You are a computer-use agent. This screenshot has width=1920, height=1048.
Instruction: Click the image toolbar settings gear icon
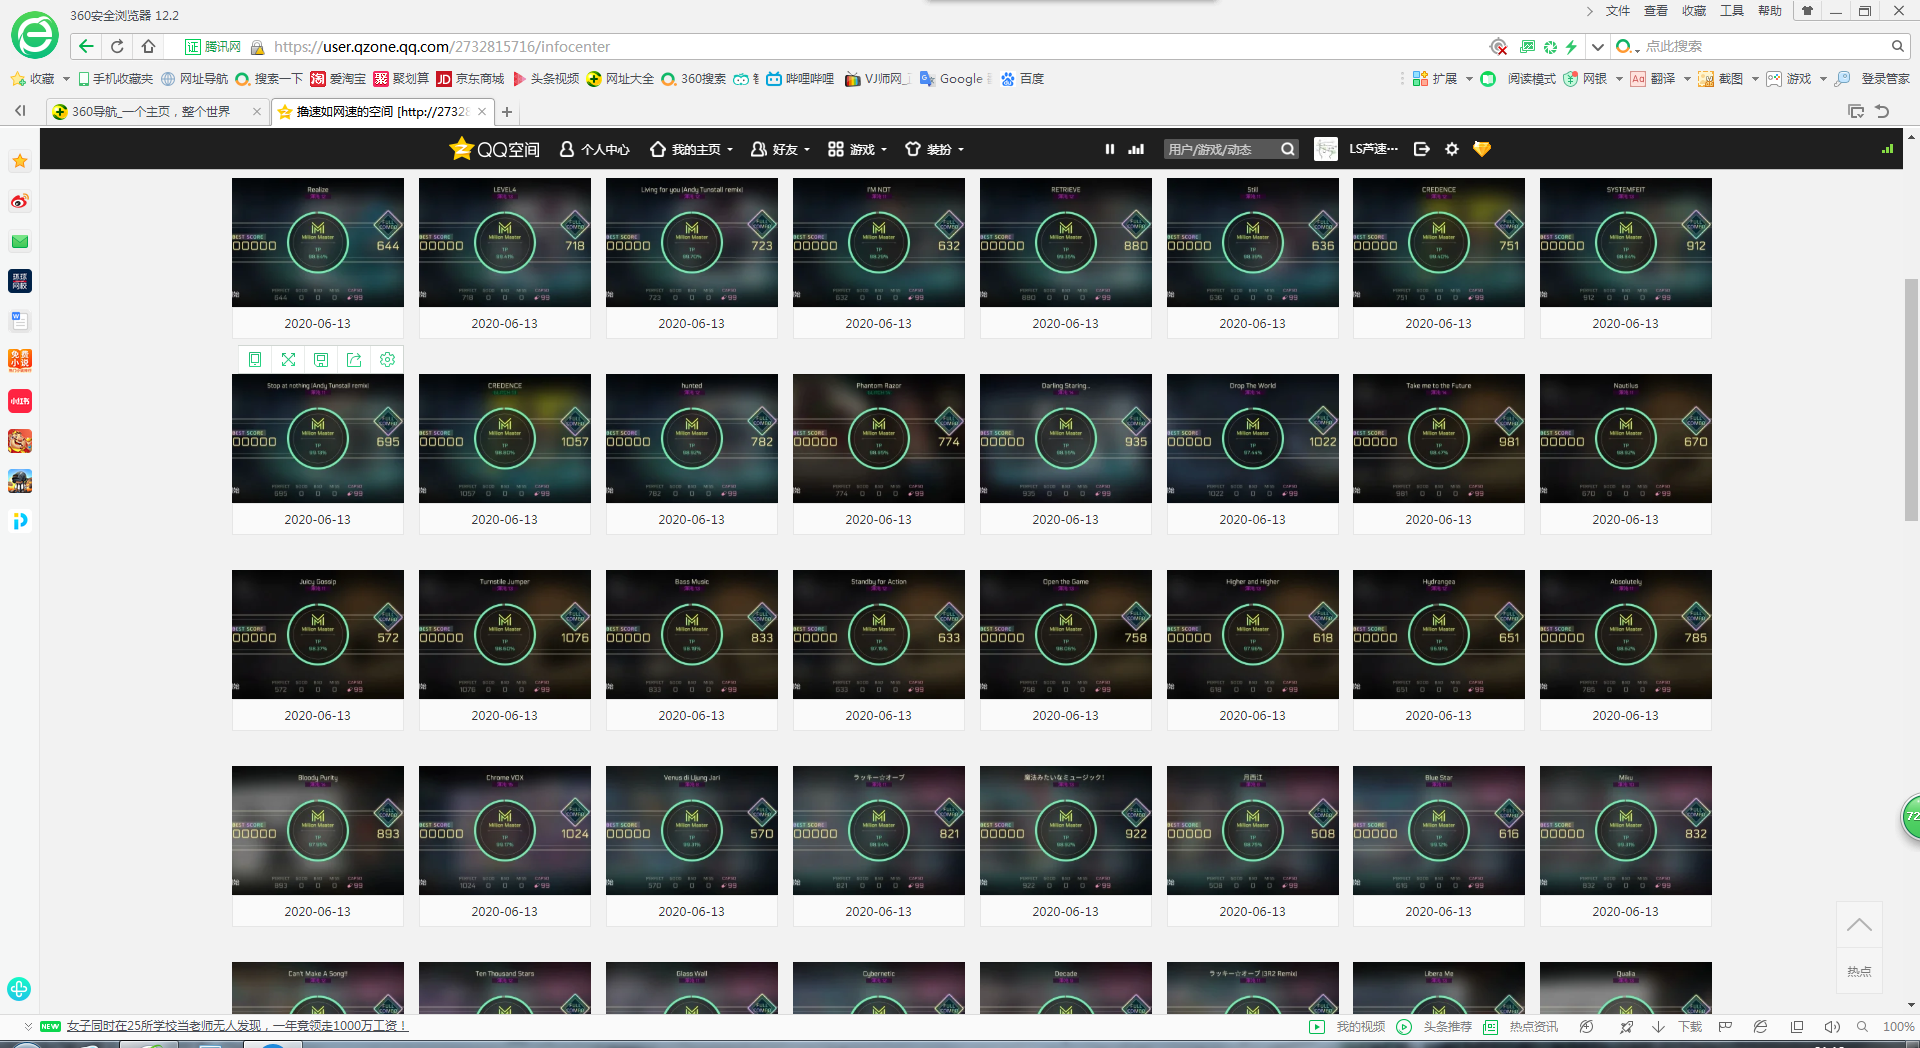point(387,359)
